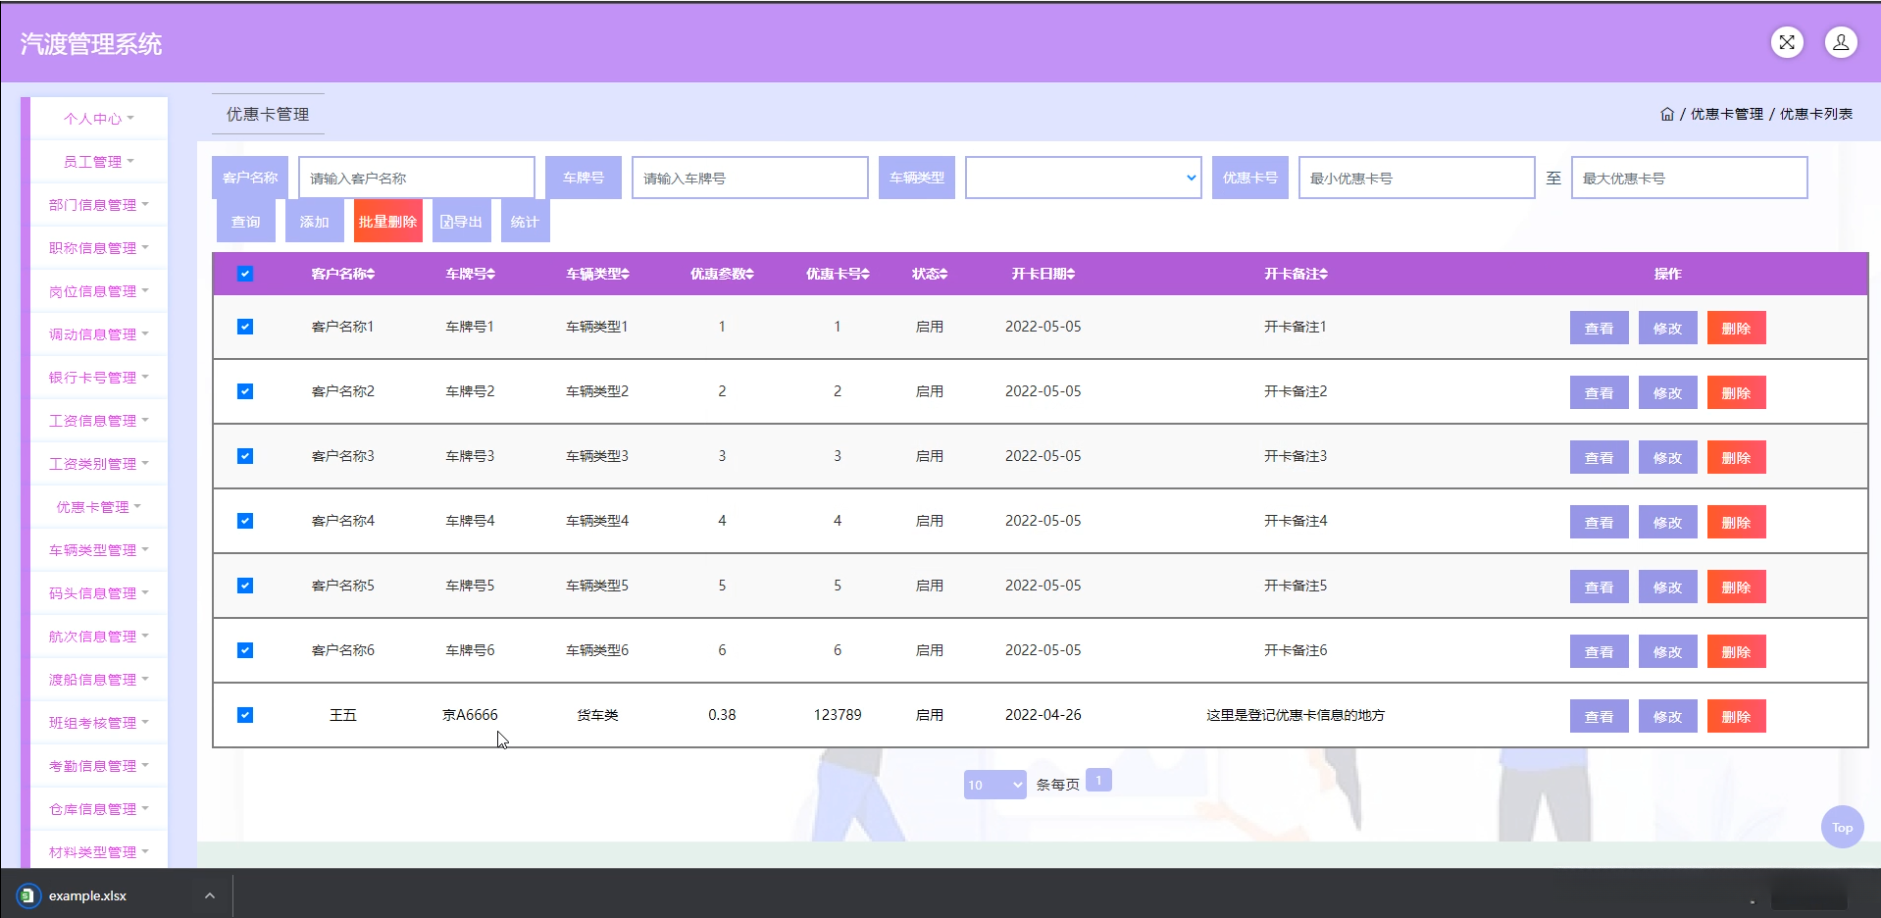Click the 查询 search button

246,221
